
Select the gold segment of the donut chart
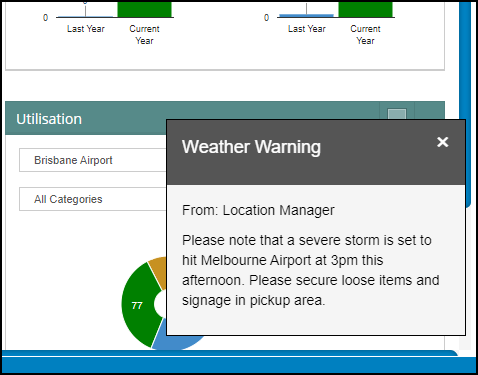tap(159, 271)
